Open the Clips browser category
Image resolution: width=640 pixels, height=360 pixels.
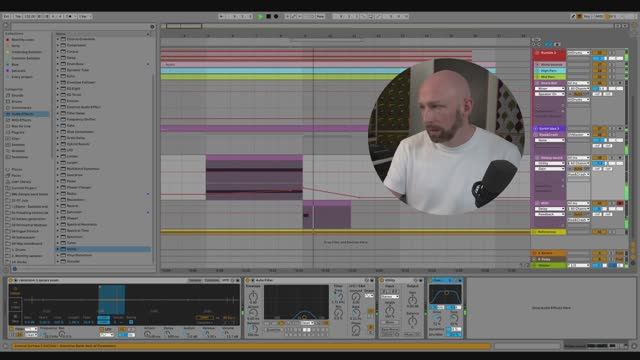point(16,138)
